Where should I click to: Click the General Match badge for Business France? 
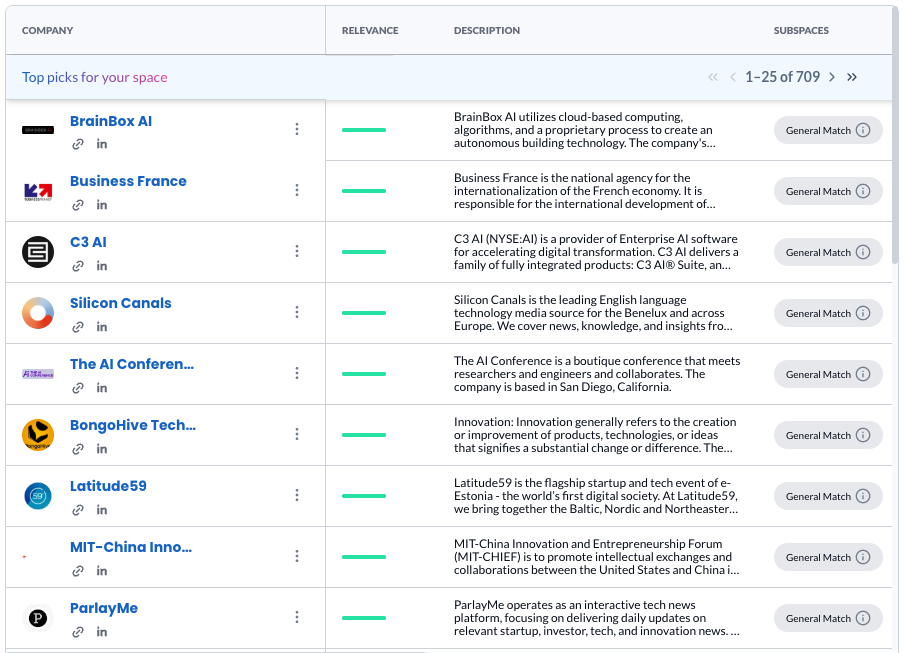(x=818, y=191)
